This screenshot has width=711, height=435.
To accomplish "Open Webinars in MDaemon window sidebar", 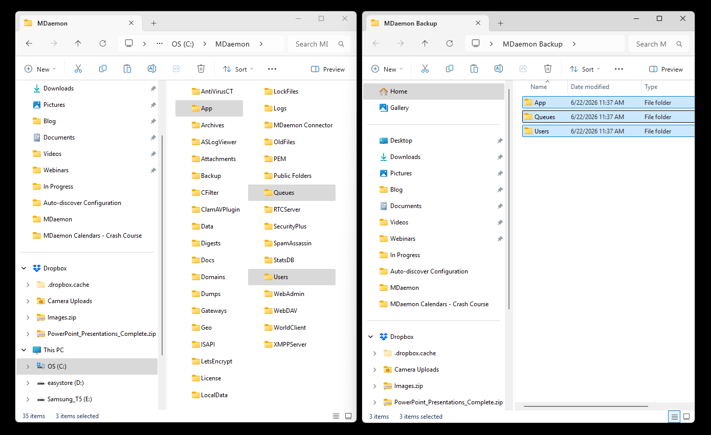I will [56, 170].
